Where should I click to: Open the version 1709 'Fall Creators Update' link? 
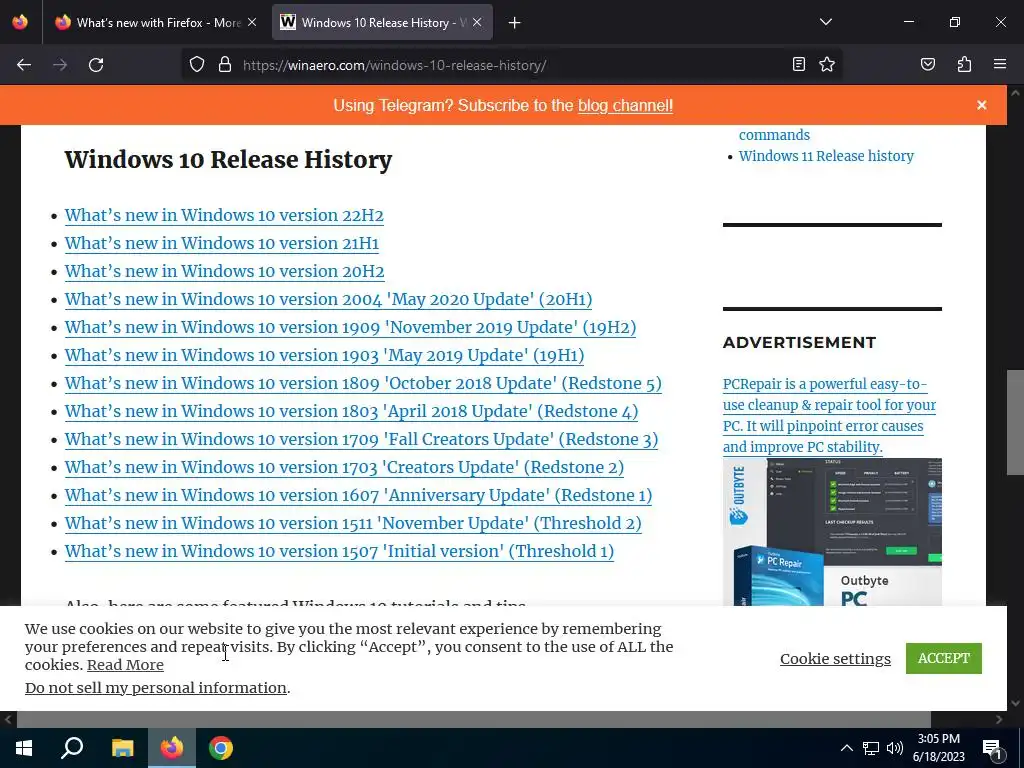(361, 440)
